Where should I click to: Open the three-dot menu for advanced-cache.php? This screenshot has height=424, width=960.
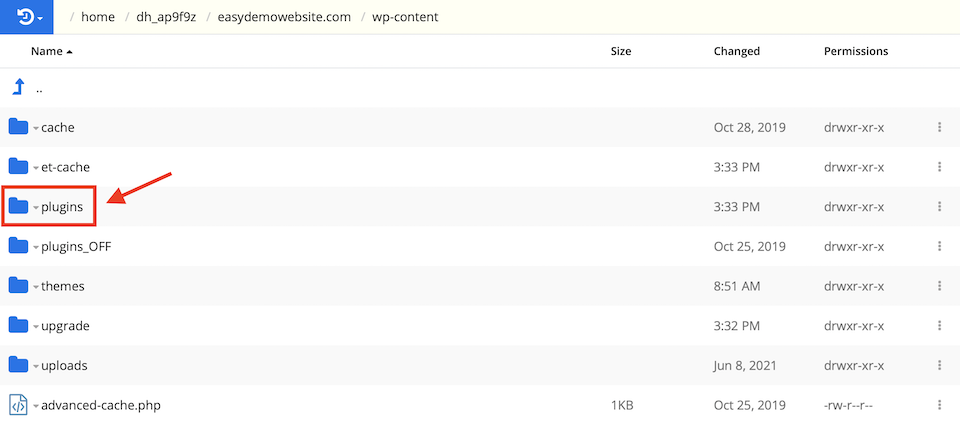(x=939, y=405)
